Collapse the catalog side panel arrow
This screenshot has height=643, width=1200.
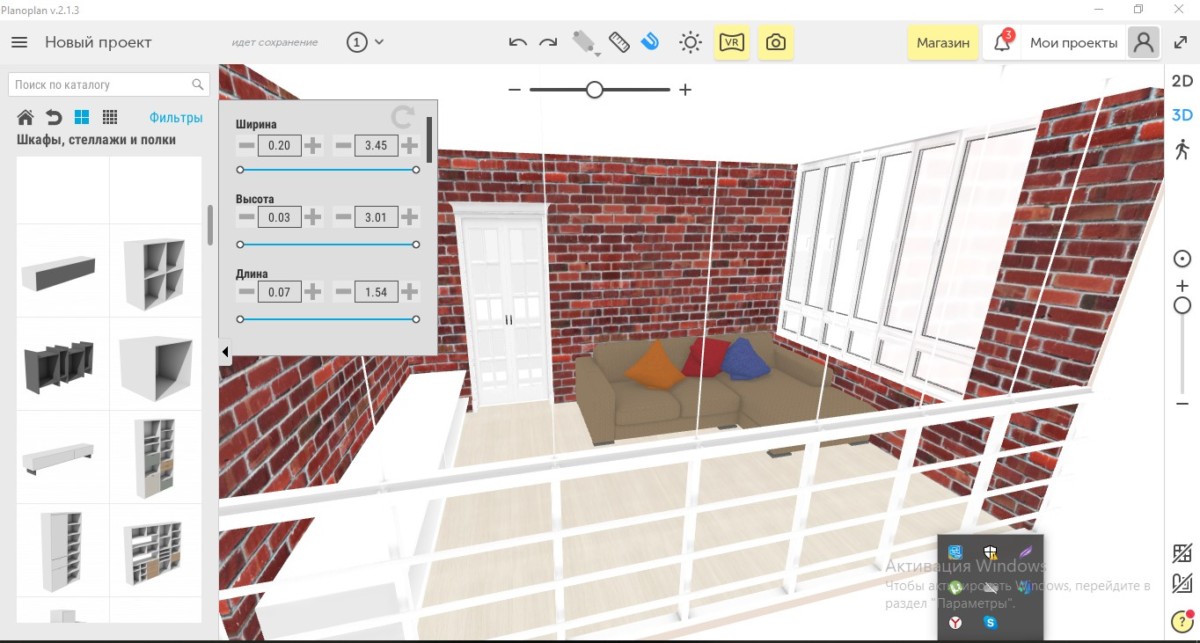point(225,352)
